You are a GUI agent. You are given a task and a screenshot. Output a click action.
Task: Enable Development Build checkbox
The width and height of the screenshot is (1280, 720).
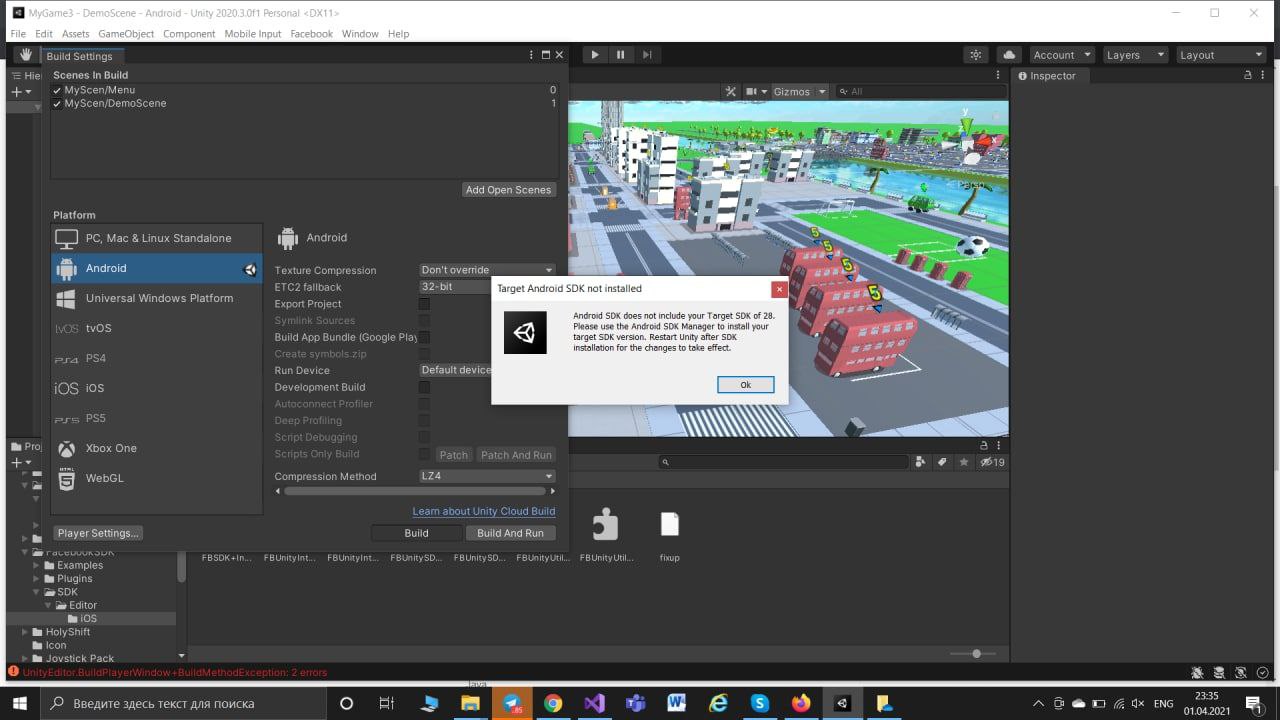coord(424,387)
